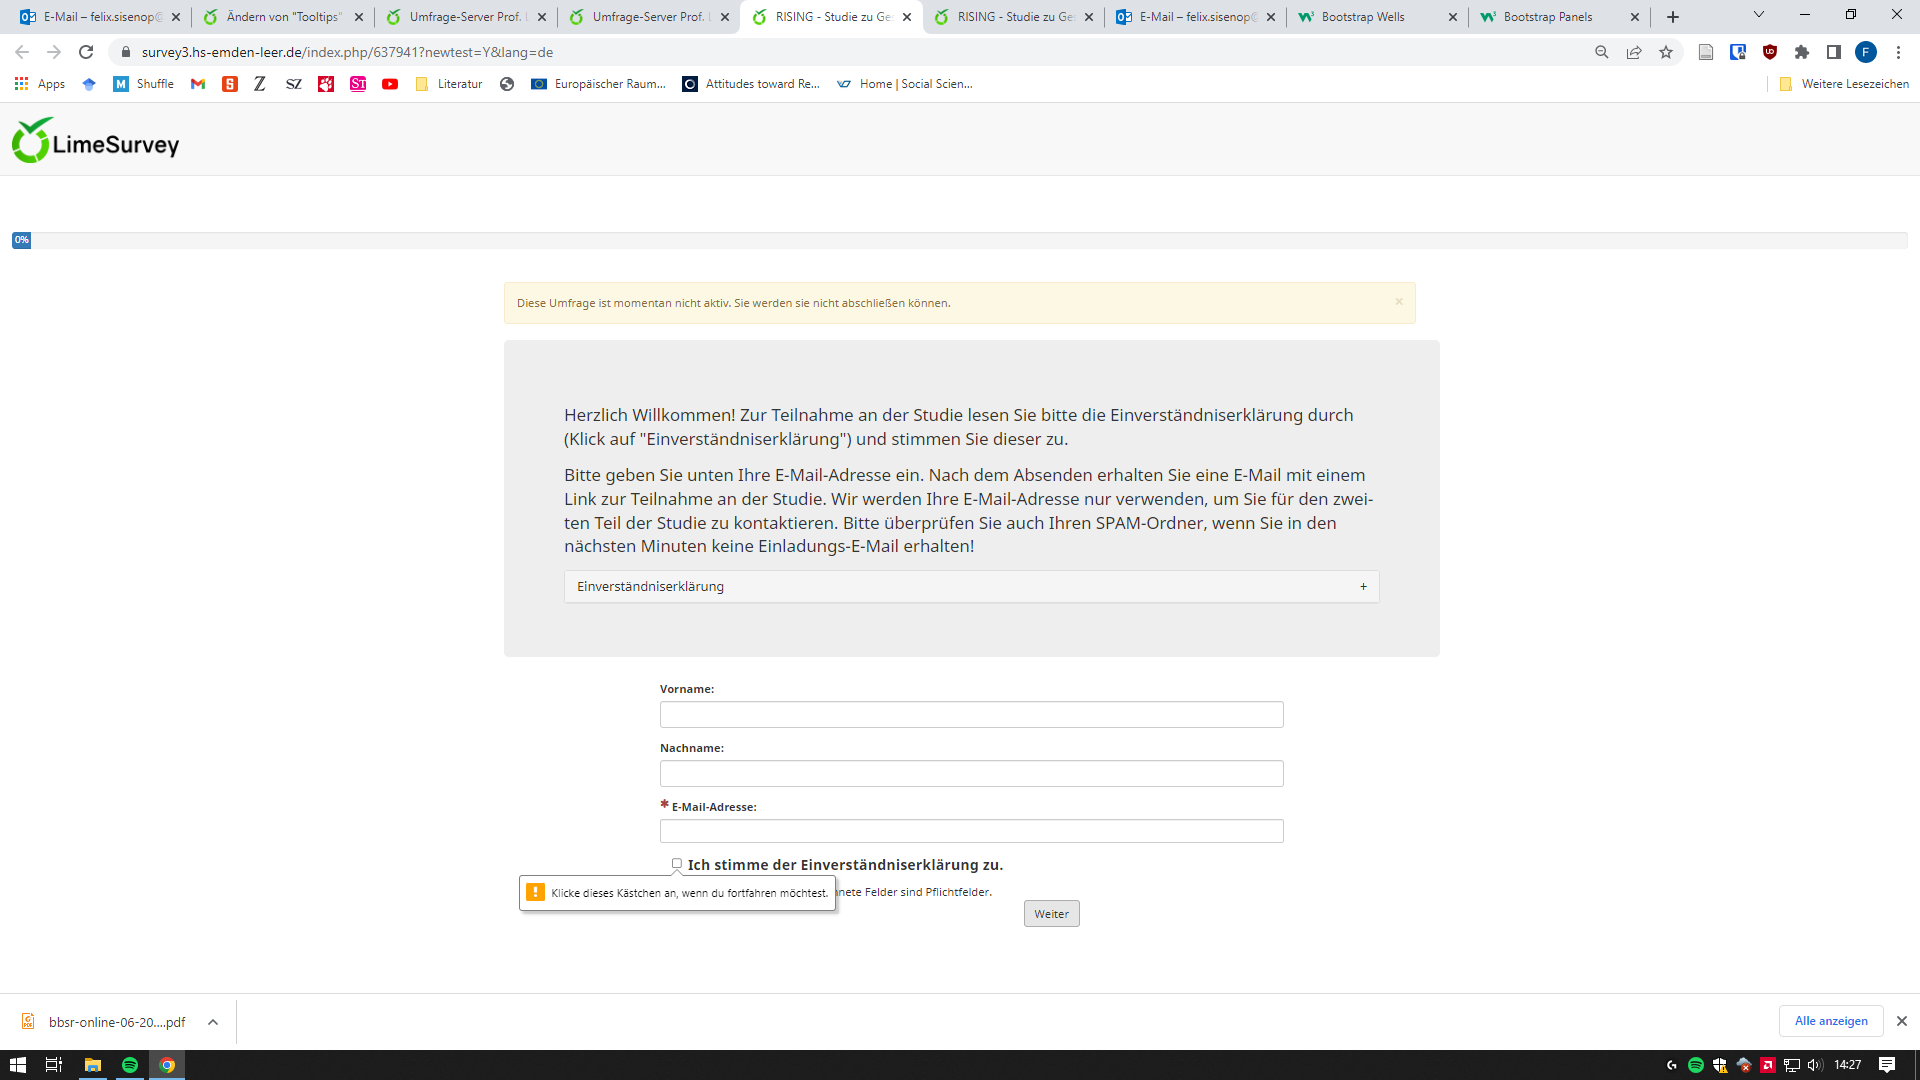
Task: Click the Alle anzeigen downloads button
Action: click(1830, 1021)
